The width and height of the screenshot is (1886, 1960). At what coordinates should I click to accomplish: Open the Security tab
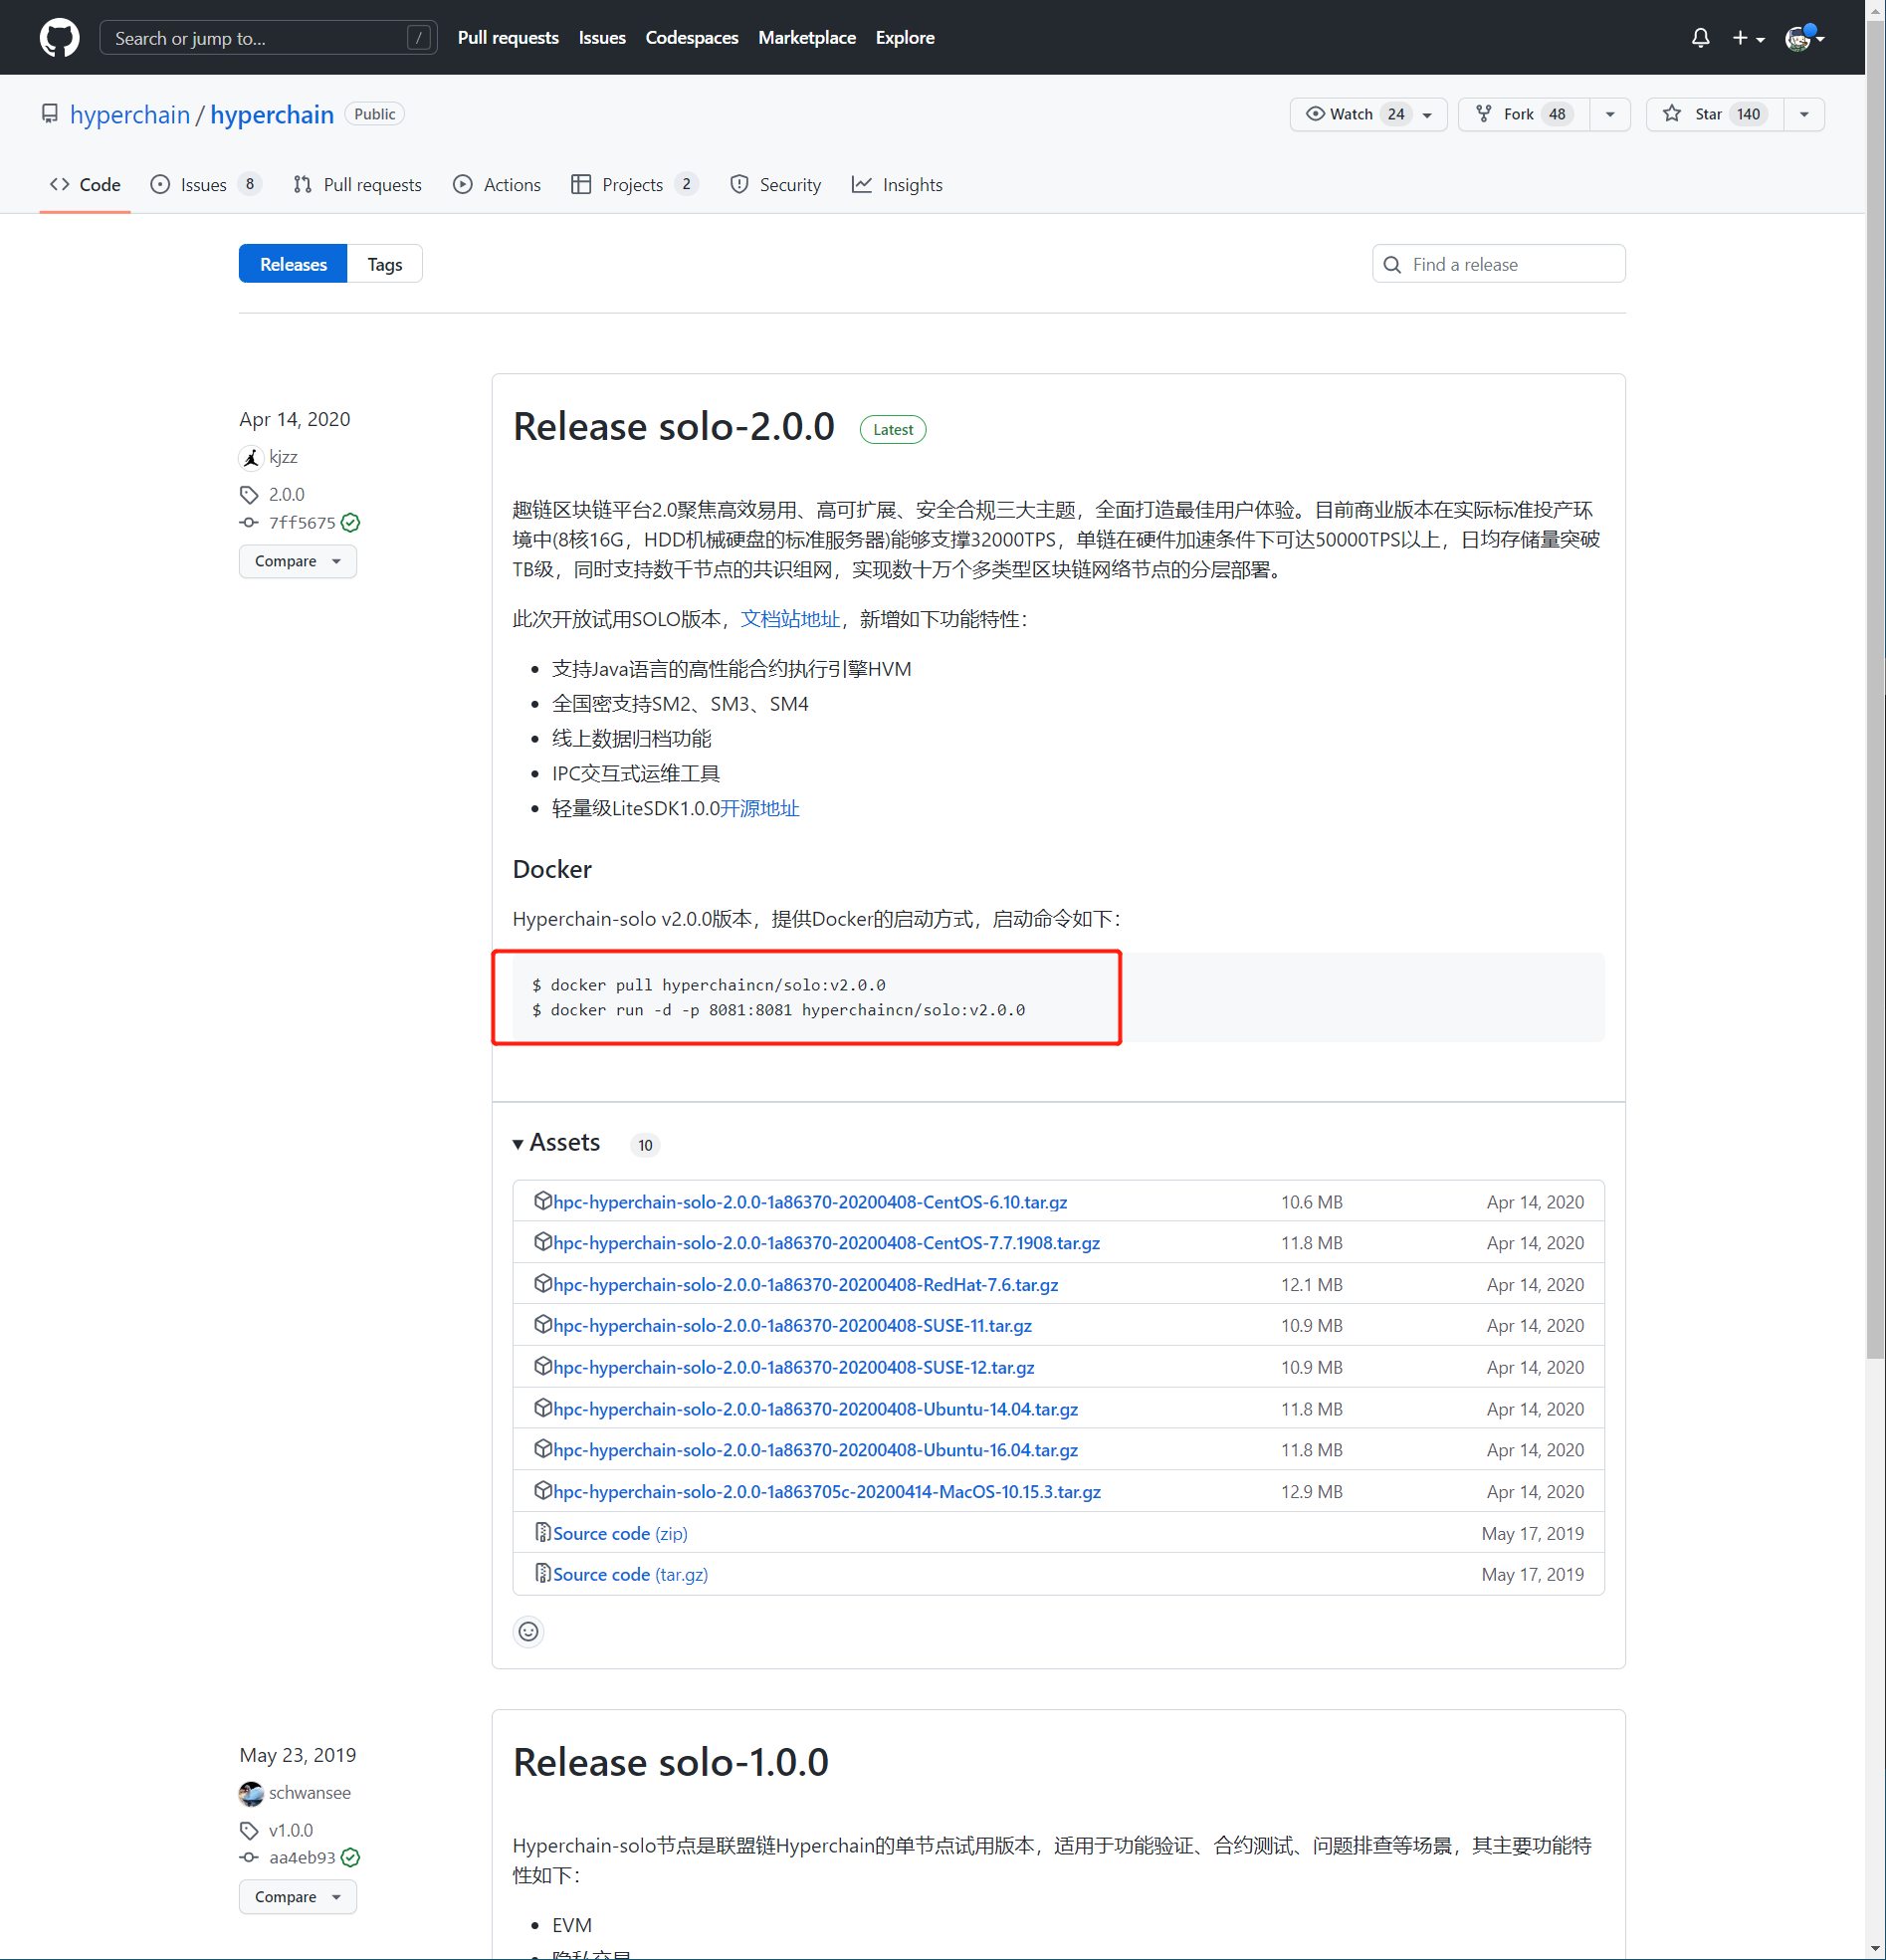pyautogui.click(x=776, y=185)
